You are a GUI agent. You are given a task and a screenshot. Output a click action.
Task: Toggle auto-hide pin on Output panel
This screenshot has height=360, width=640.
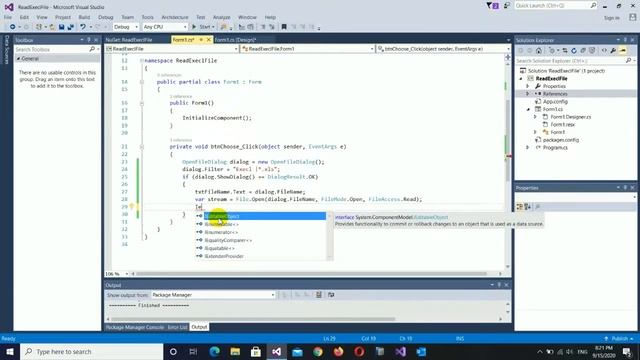click(x=499, y=285)
